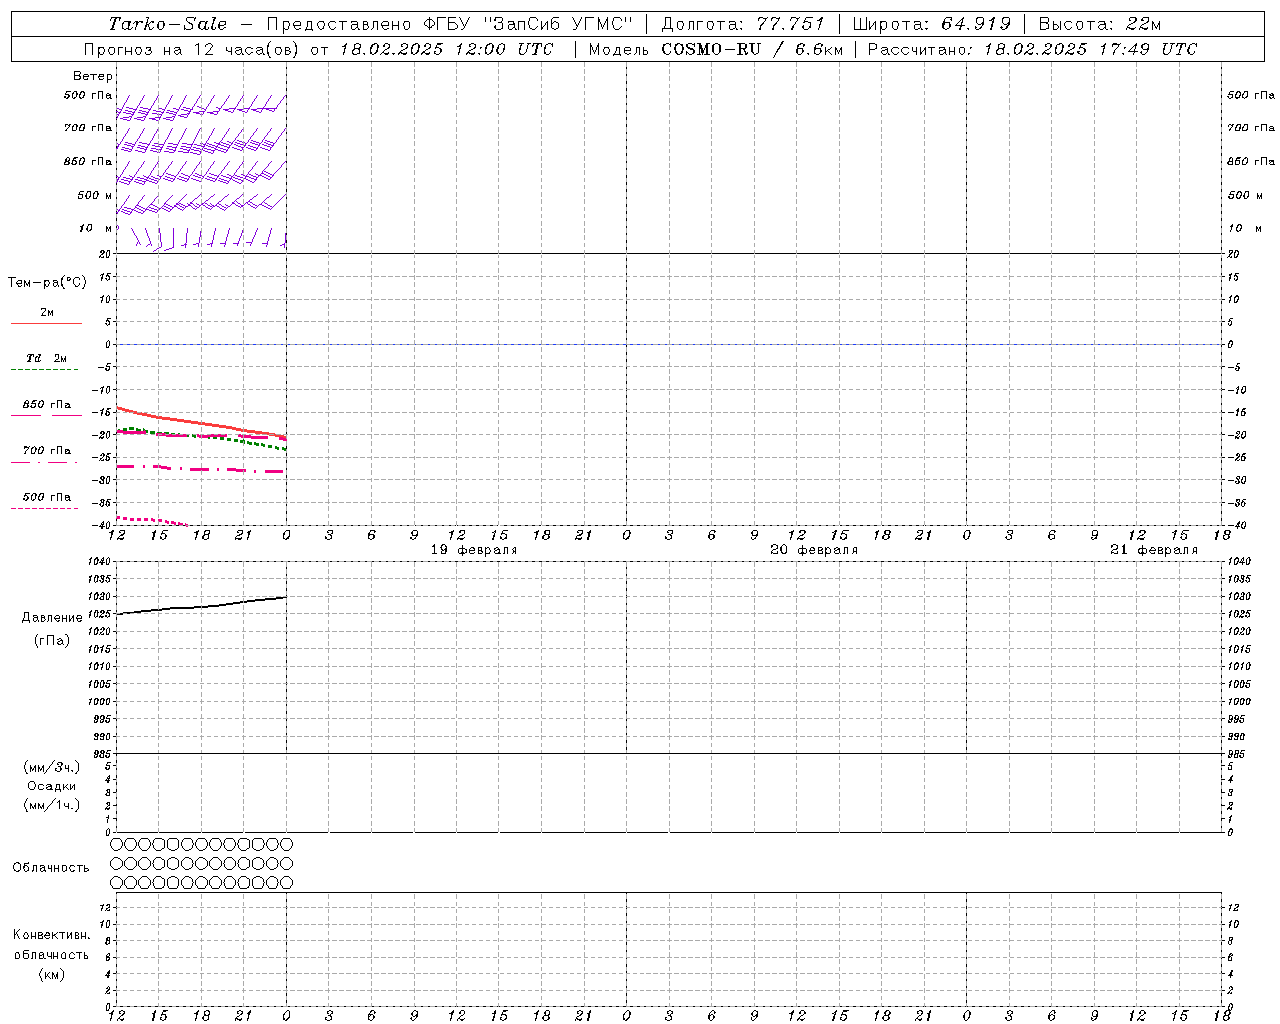Click the dotted 500 hPa temperature line
1280x1024 pixels.
coord(150,520)
